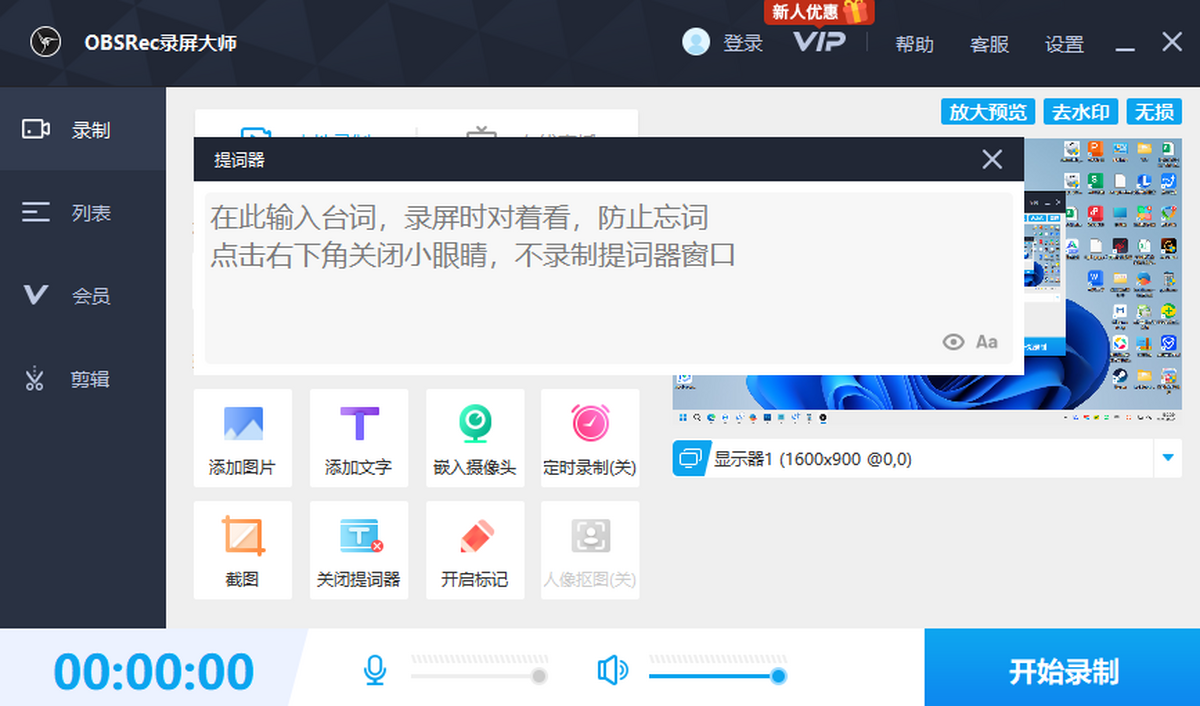Viewport: 1200px width, 706px height.
Task: Click 开始录制 to start recording
Action: tap(1062, 668)
